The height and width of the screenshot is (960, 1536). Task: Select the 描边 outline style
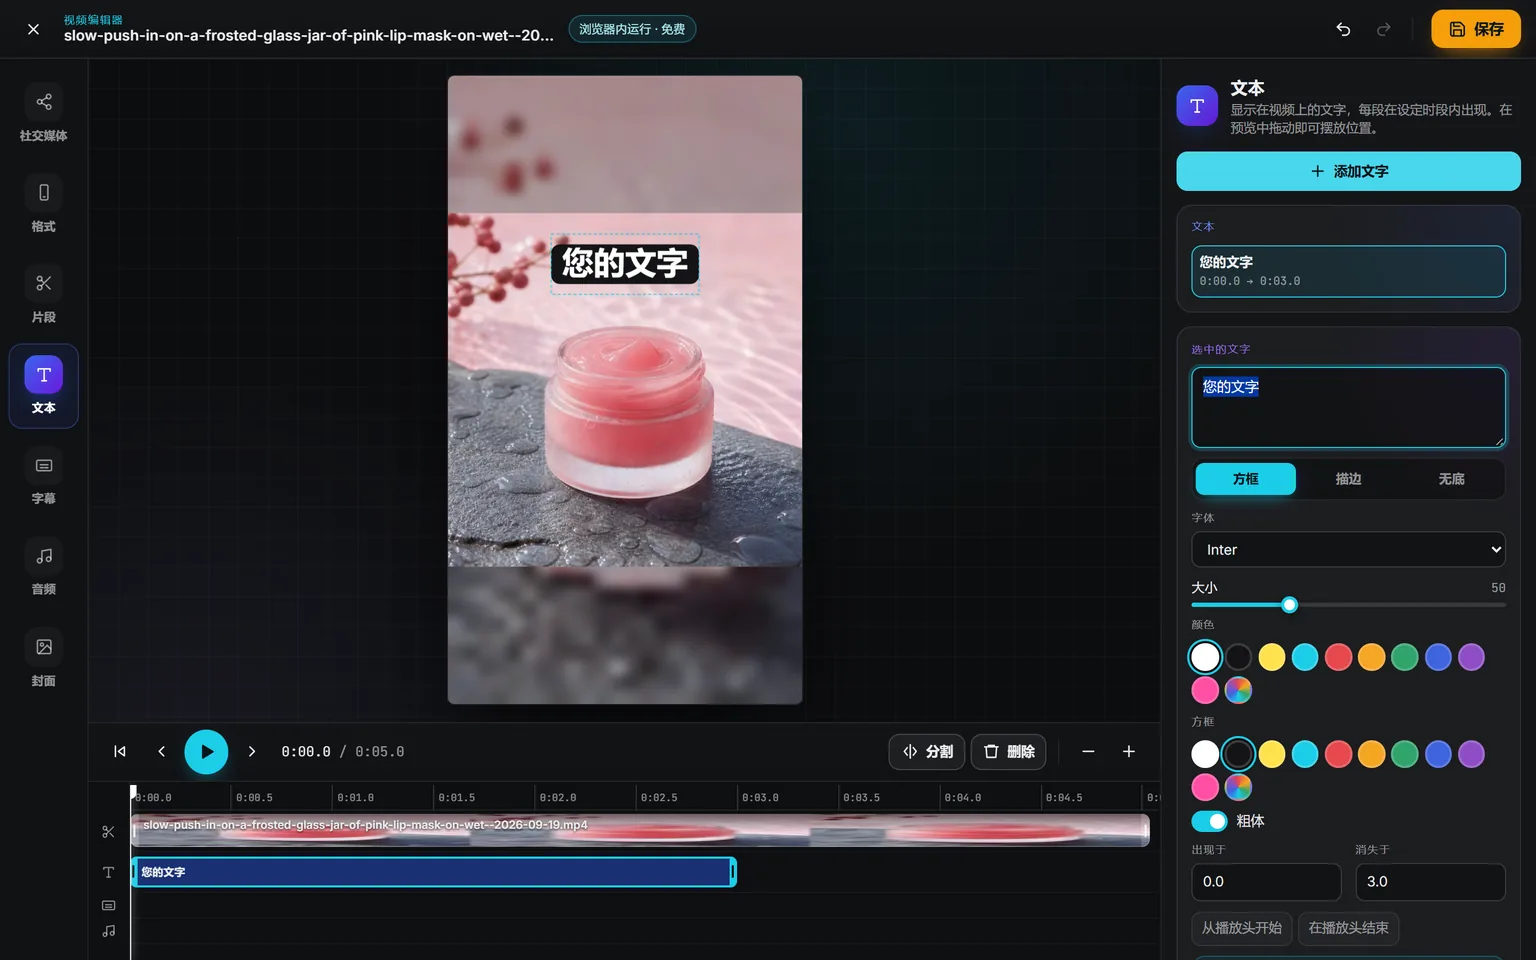(x=1348, y=479)
